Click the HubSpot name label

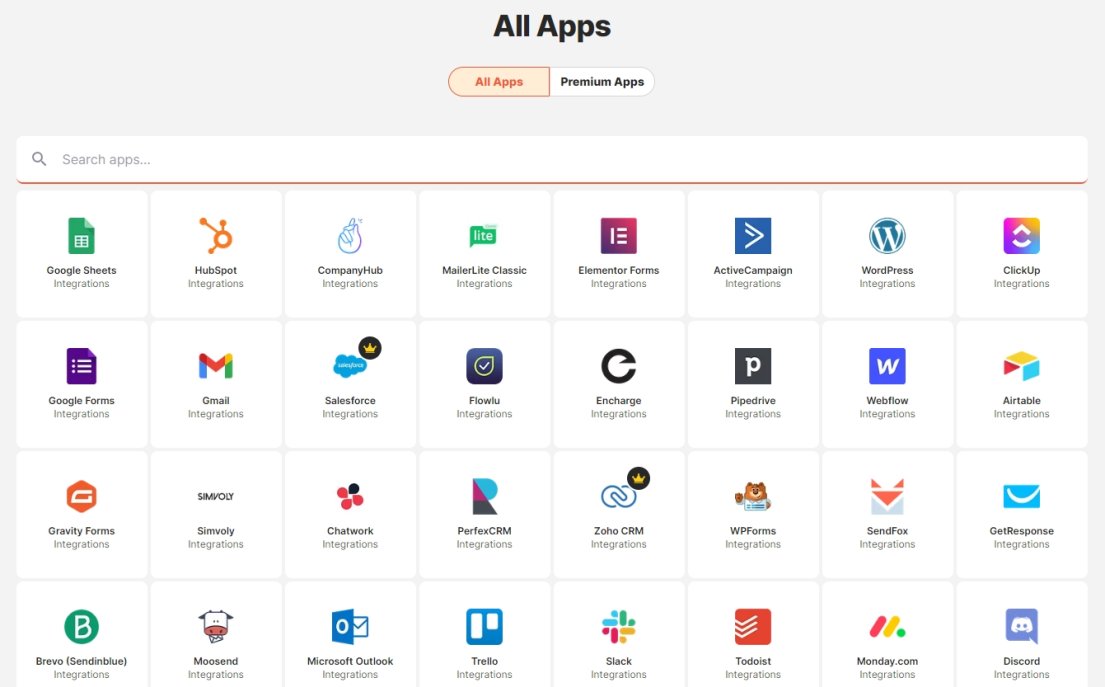[216, 270]
